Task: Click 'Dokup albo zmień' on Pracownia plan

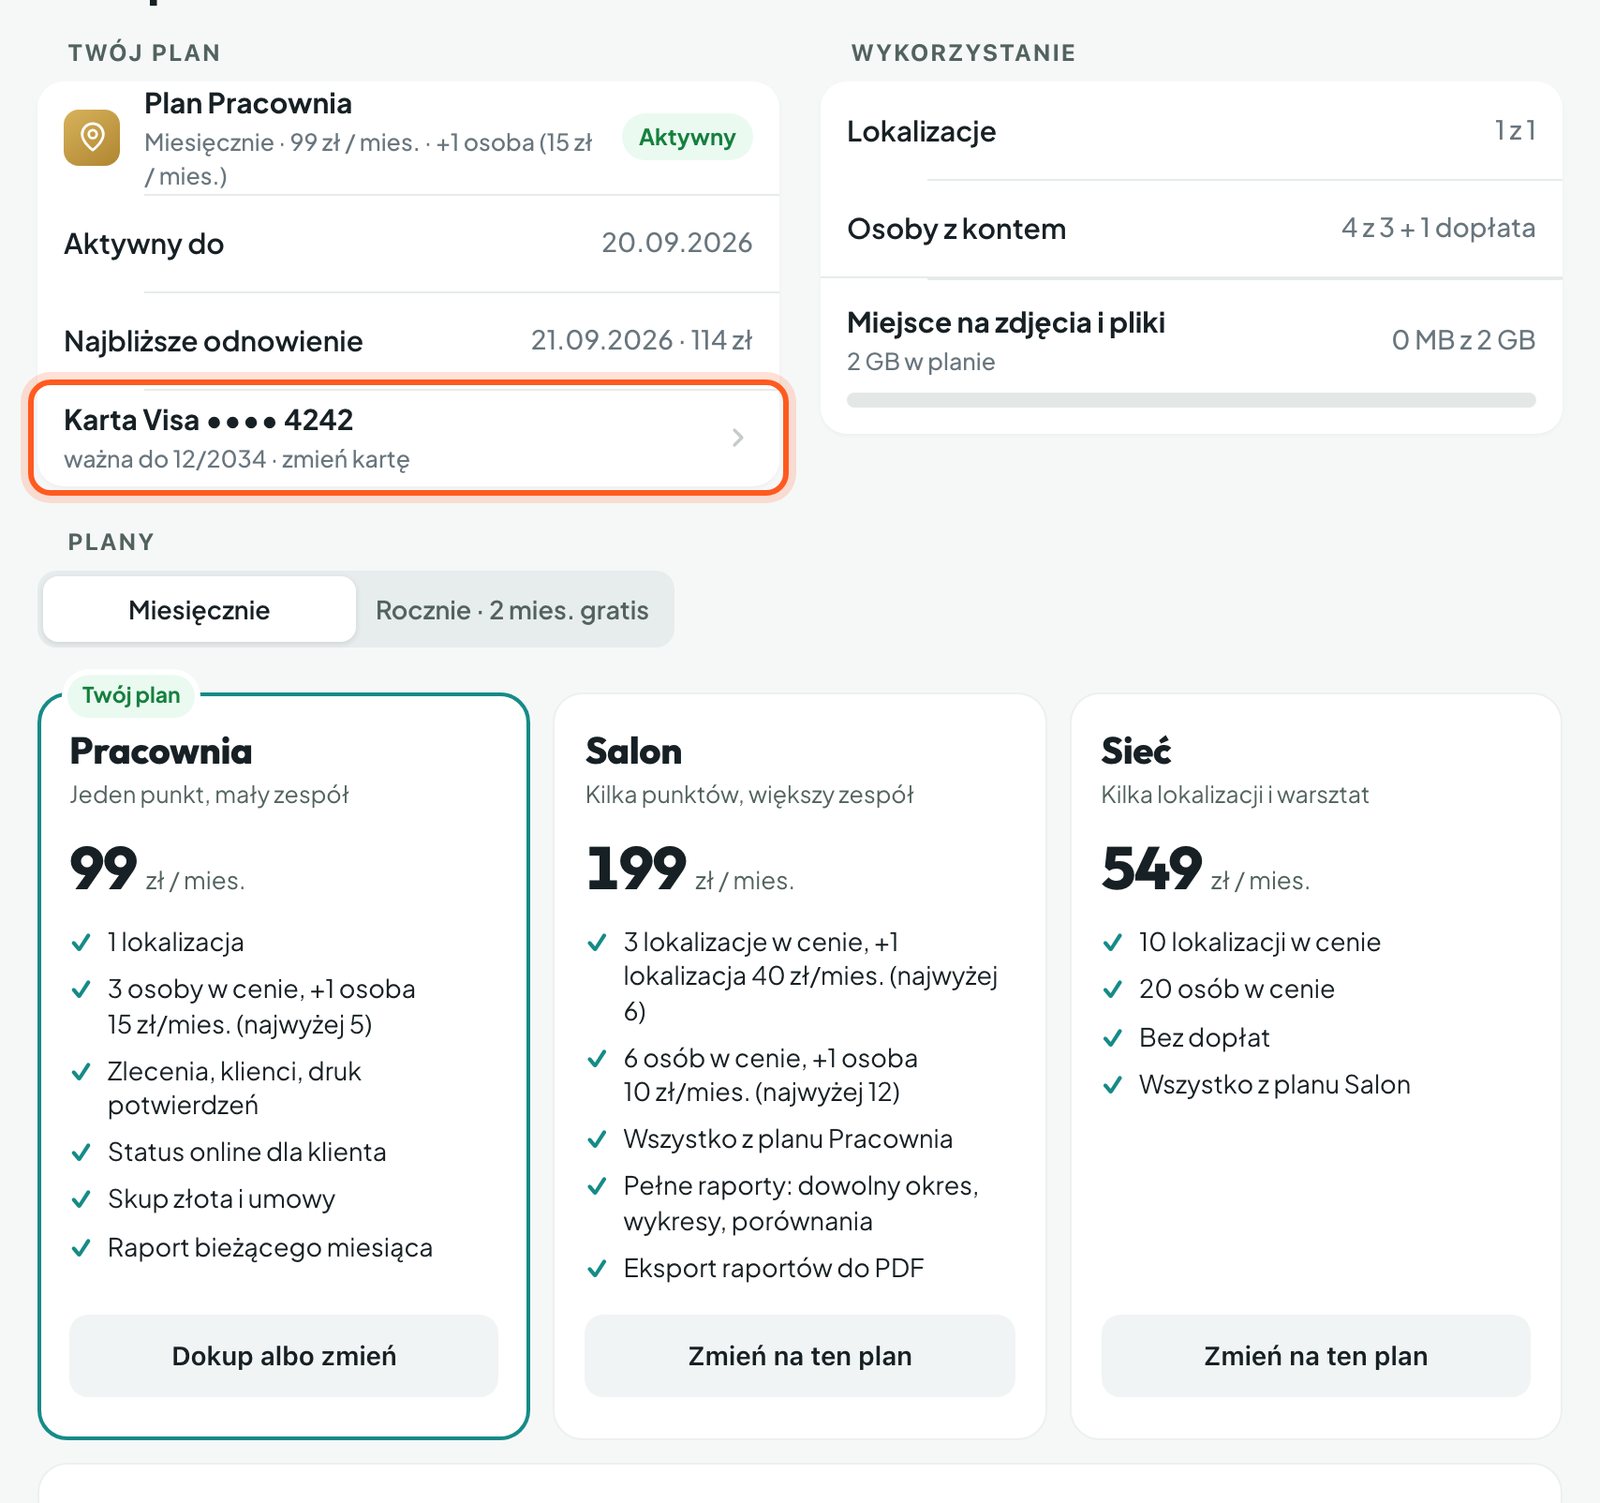Action: click(284, 1356)
